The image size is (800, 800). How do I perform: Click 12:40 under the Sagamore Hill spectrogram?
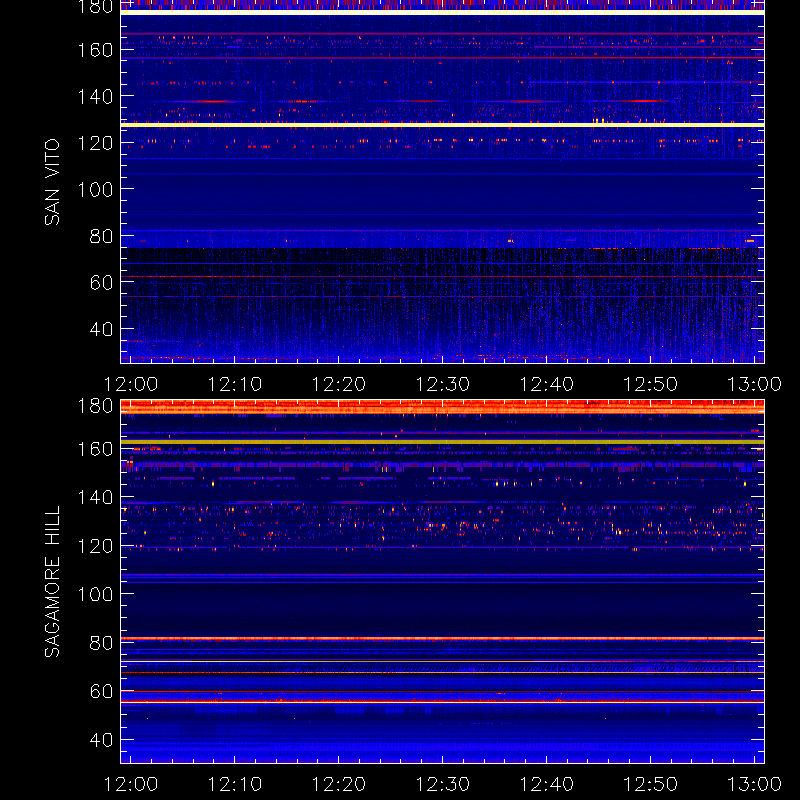pos(546,784)
